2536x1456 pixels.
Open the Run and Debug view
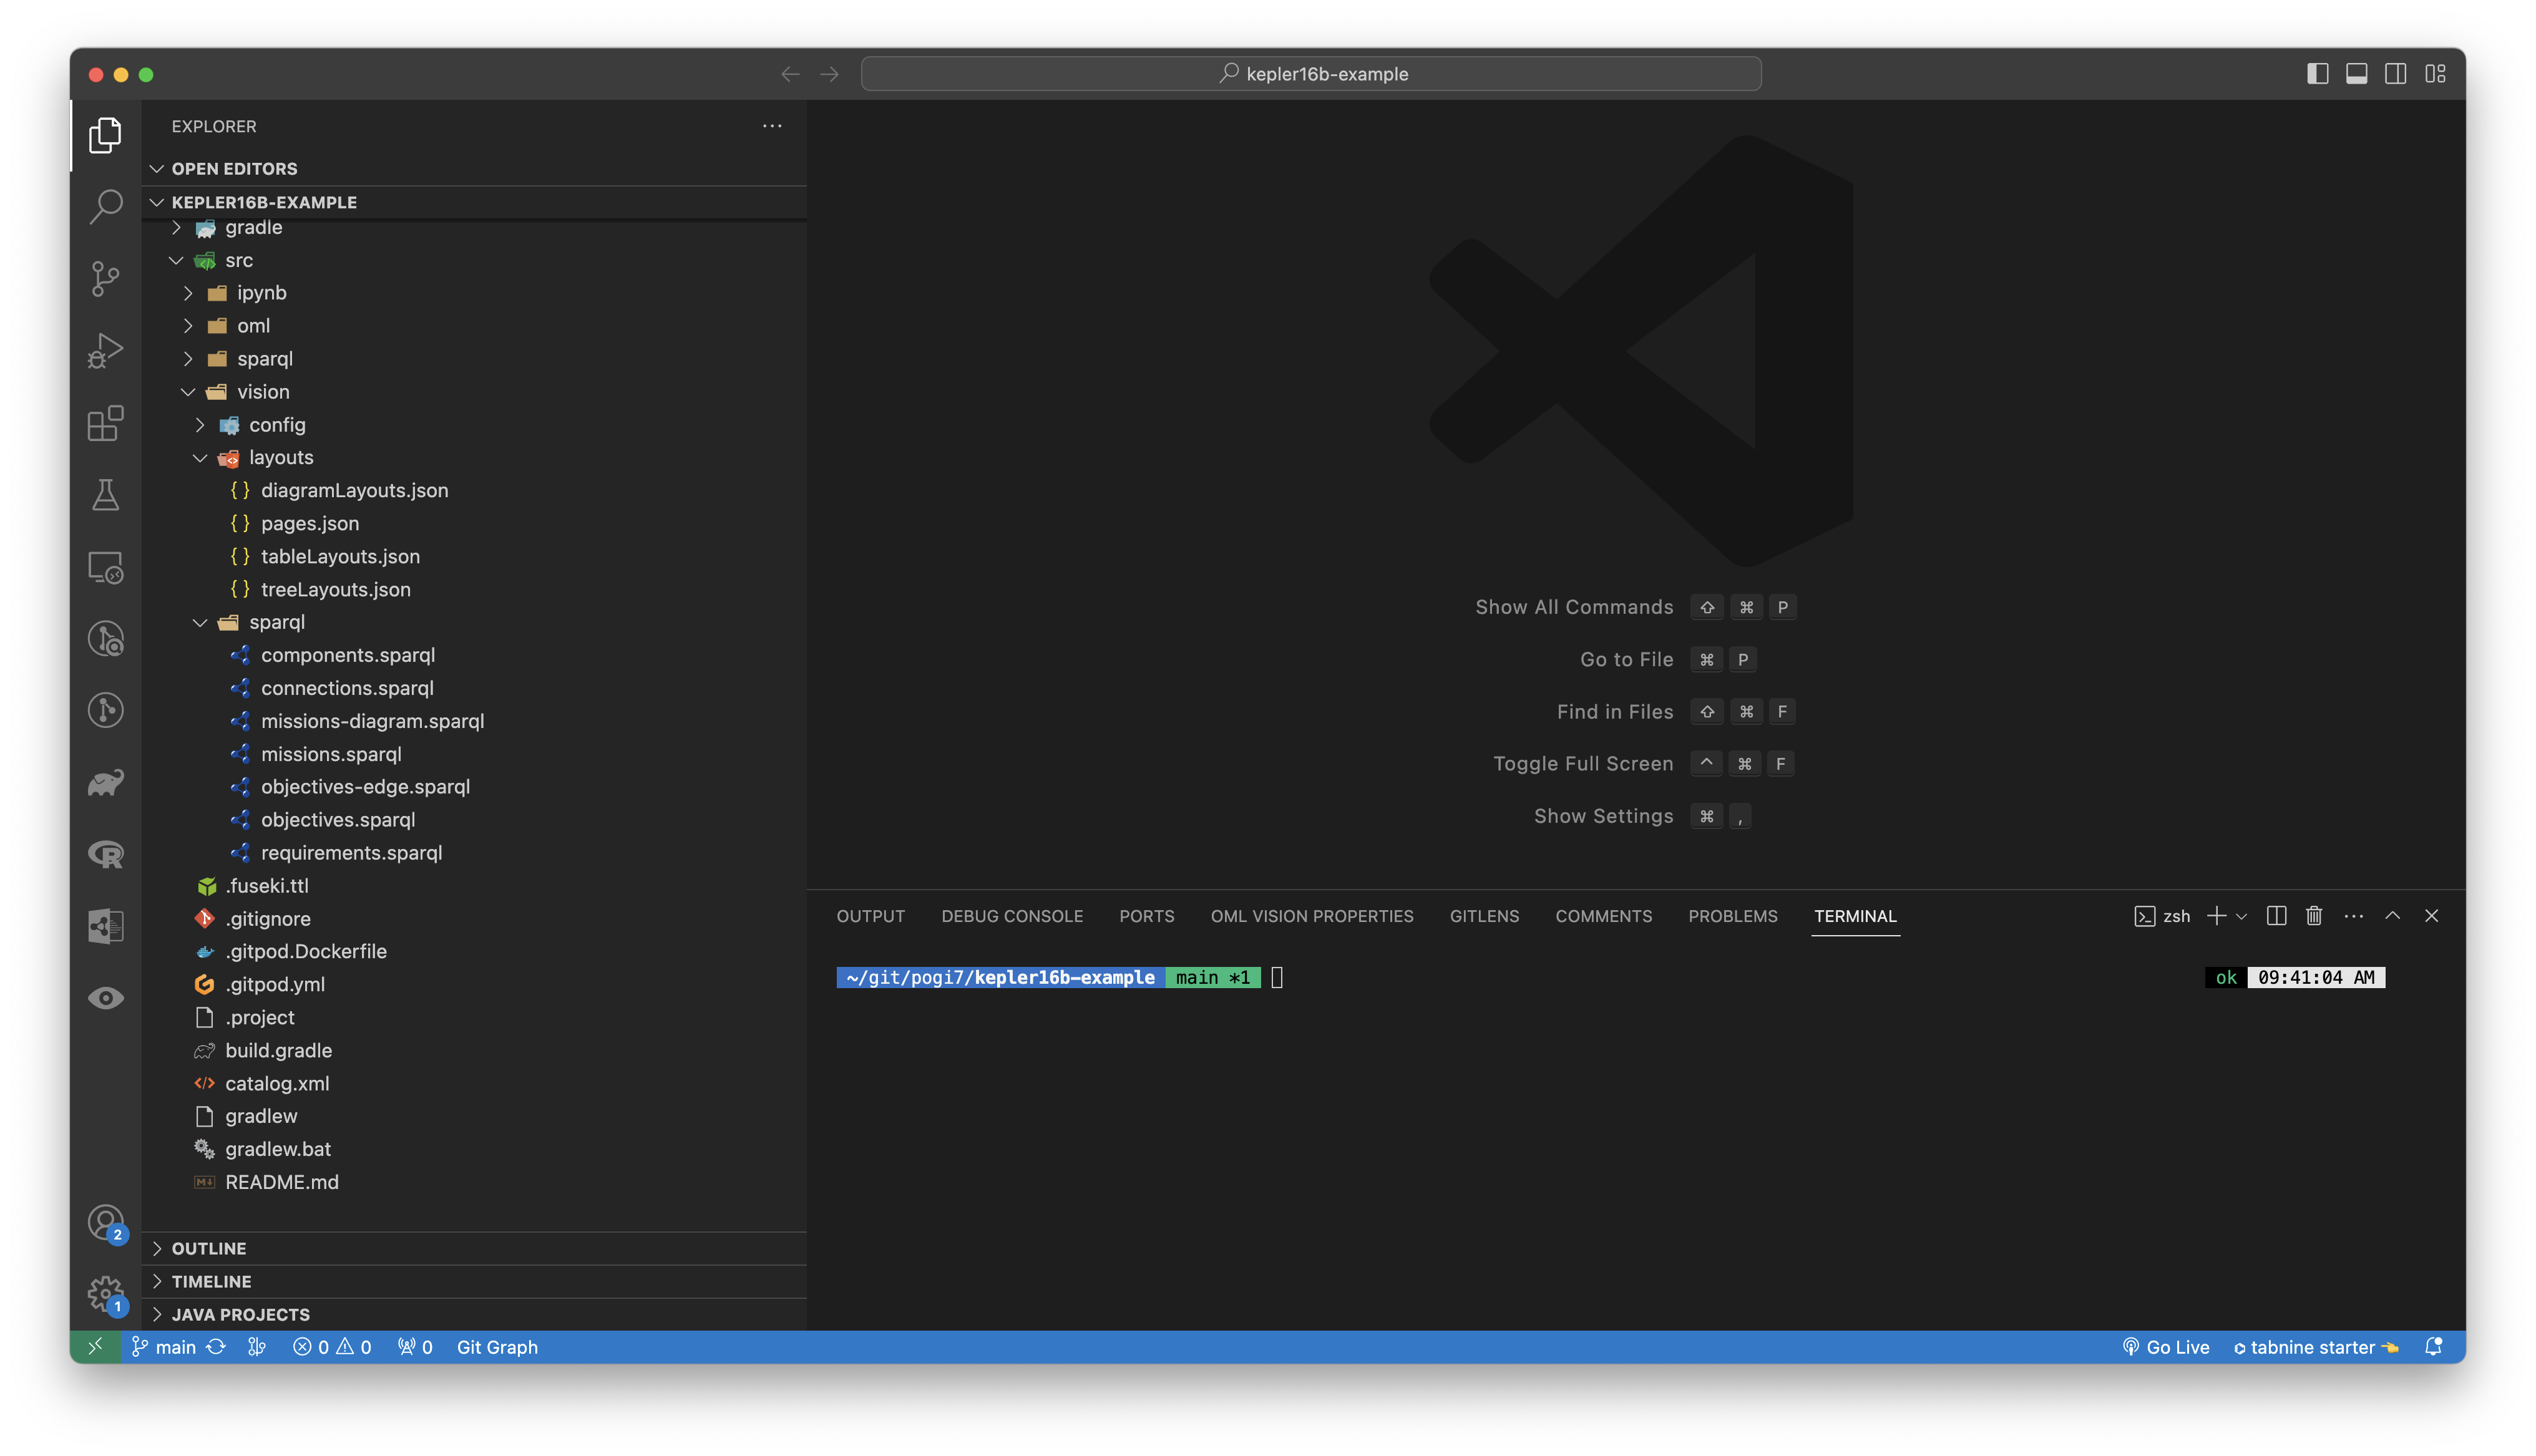pyautogui.click(x=105, y=351)
